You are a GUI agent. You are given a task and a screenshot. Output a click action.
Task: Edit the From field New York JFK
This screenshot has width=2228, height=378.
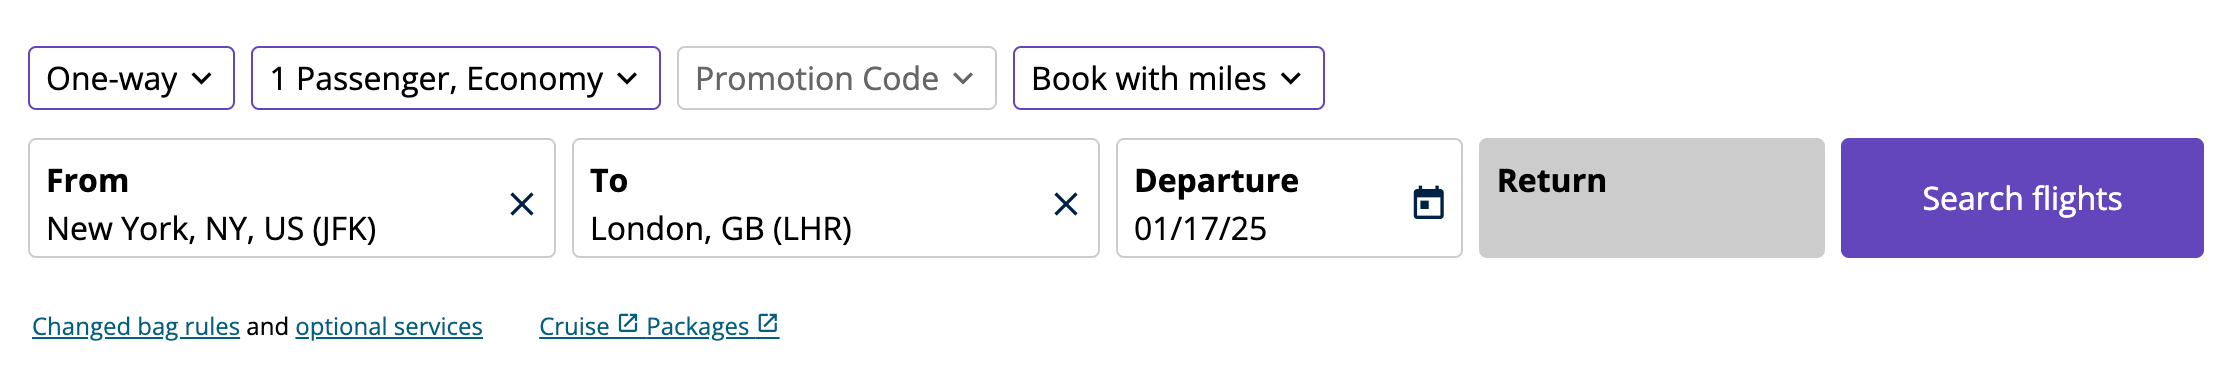click(x=270, y=198)
